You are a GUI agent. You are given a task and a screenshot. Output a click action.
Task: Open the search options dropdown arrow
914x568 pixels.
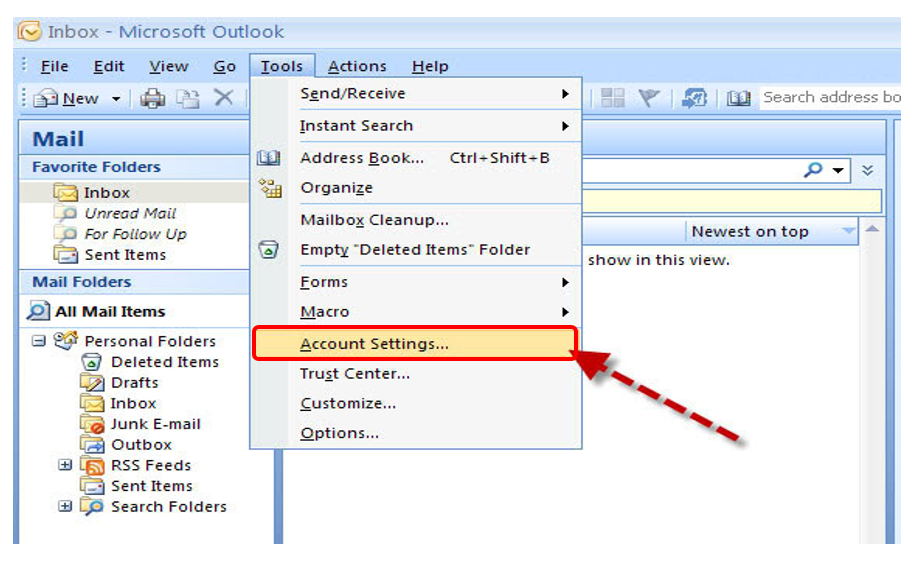pos(838,170)
